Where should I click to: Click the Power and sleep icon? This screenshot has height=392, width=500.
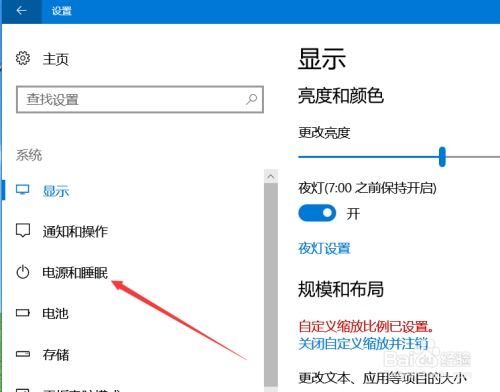coord(23,272)
